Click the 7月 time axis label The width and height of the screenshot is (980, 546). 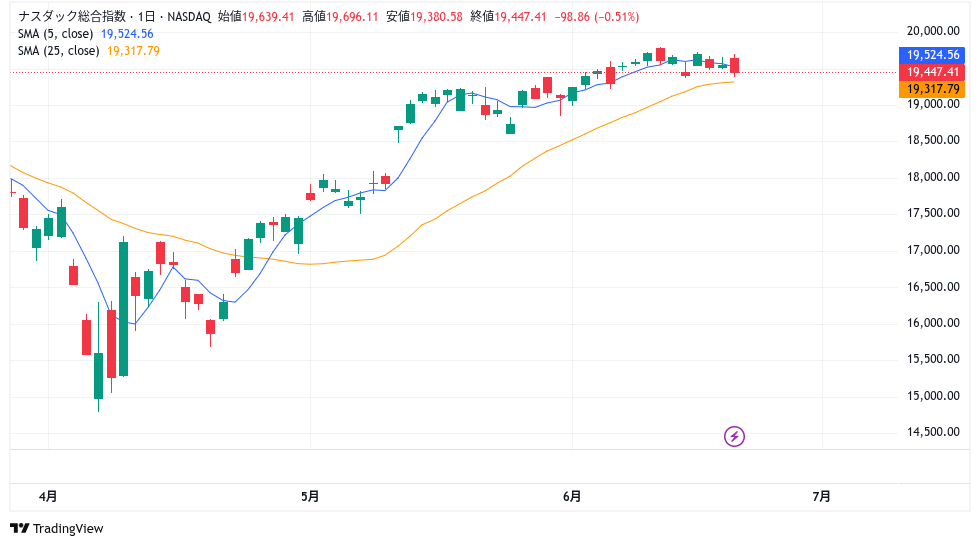click(821, 497)
